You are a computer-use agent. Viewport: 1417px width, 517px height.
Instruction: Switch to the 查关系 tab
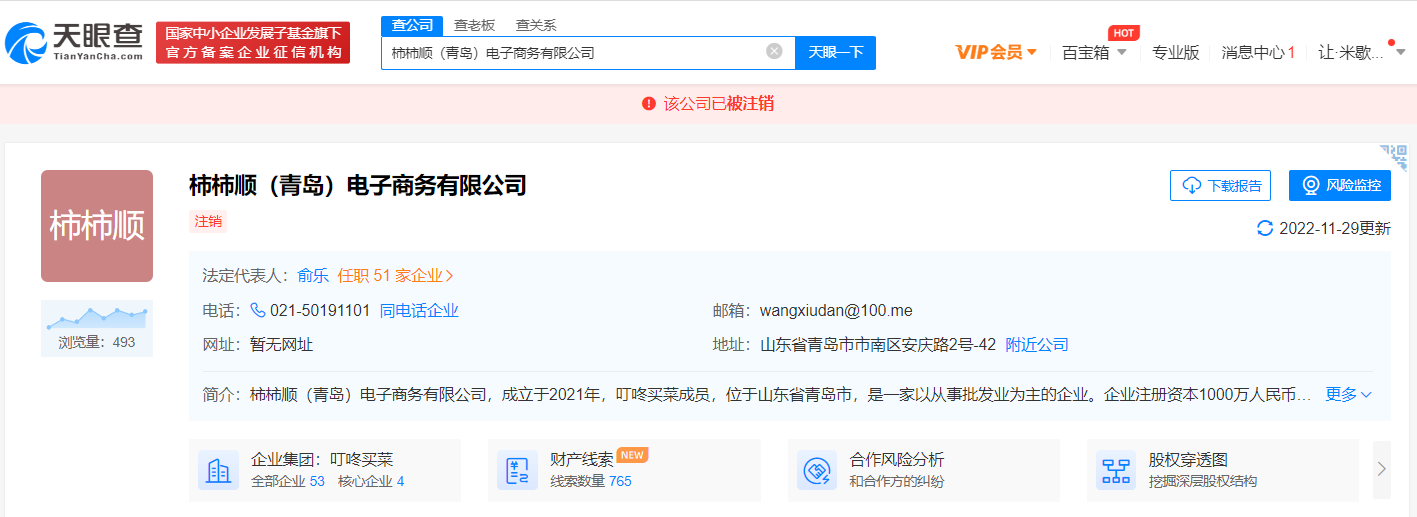(x=536, y=25)
